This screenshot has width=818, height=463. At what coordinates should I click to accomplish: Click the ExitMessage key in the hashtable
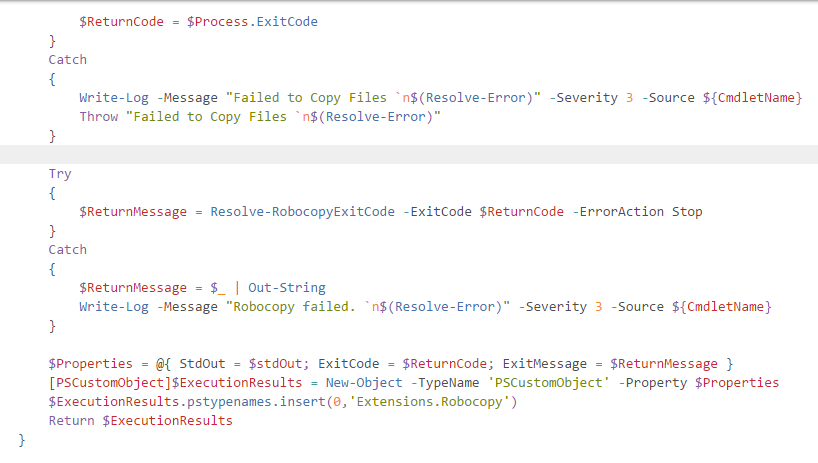point(545,364)
